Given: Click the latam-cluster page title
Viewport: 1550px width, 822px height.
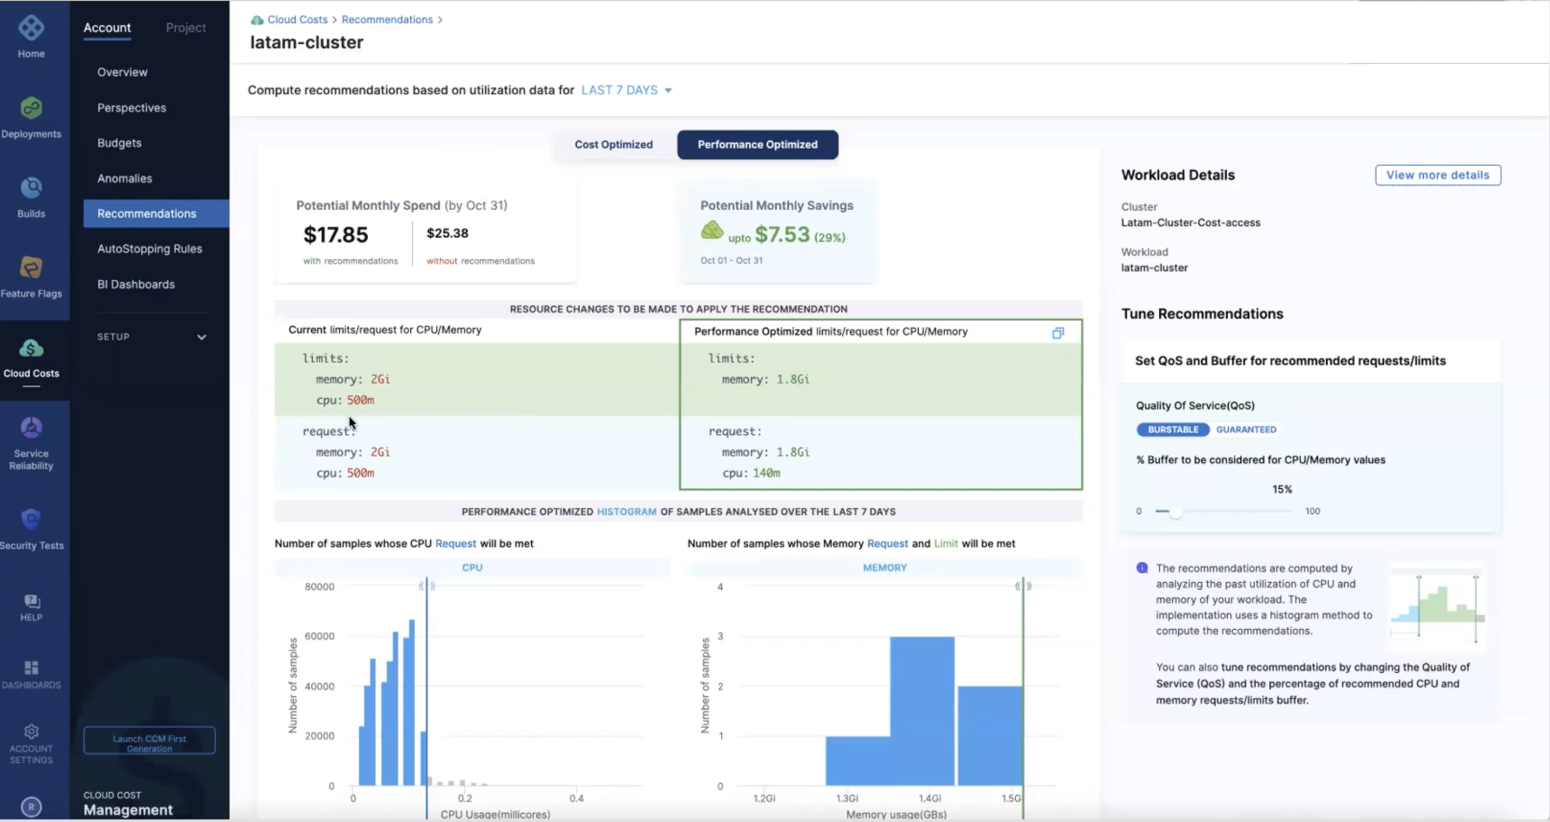Looking at the screenshot, I should [x=307, y=43].
